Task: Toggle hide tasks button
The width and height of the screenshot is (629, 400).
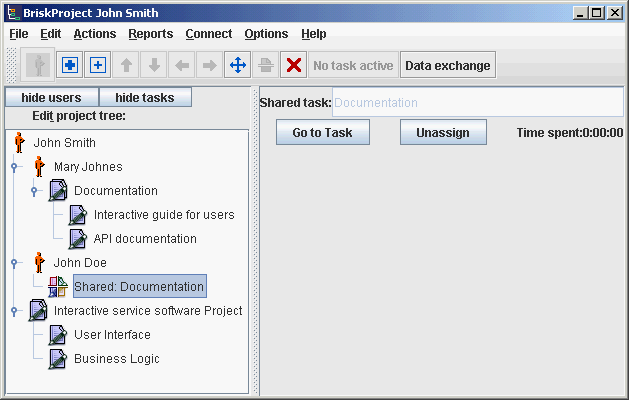Action: click(144, 97)
